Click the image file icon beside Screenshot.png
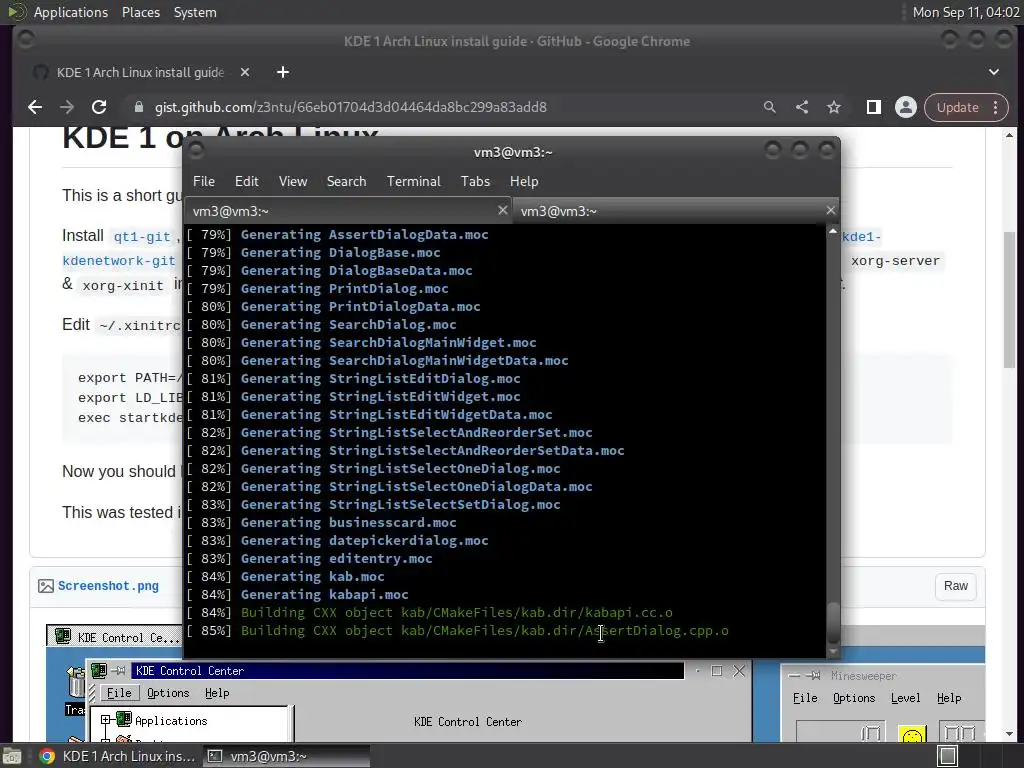This screenshot has width=1024, height=768. tap(46, 586)
